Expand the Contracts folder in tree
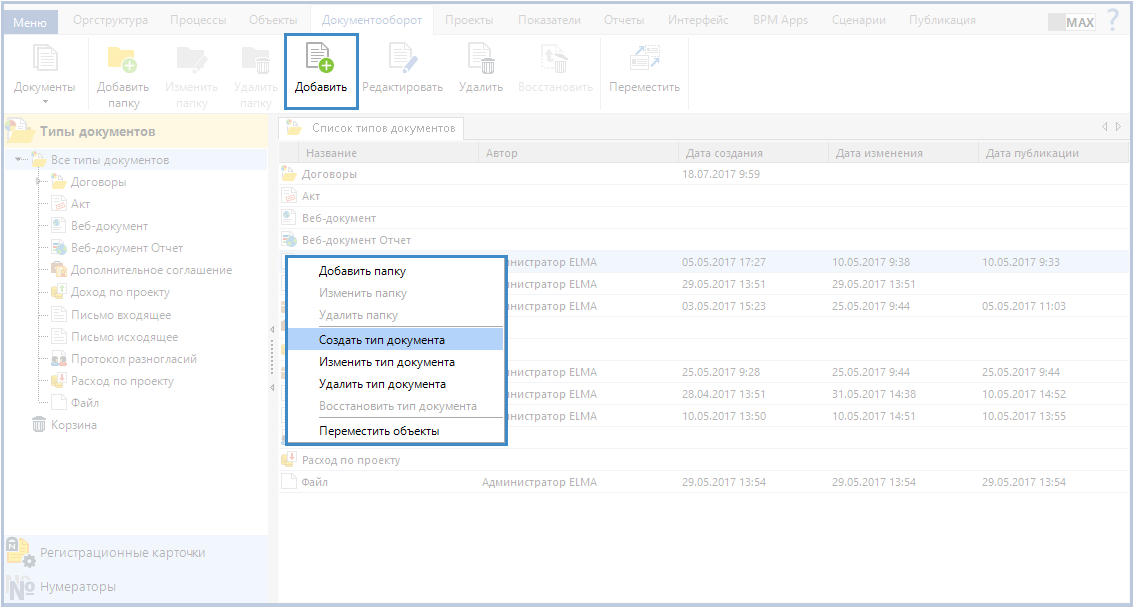Screen dimensions: 1134x608 (x=38, y=182)
